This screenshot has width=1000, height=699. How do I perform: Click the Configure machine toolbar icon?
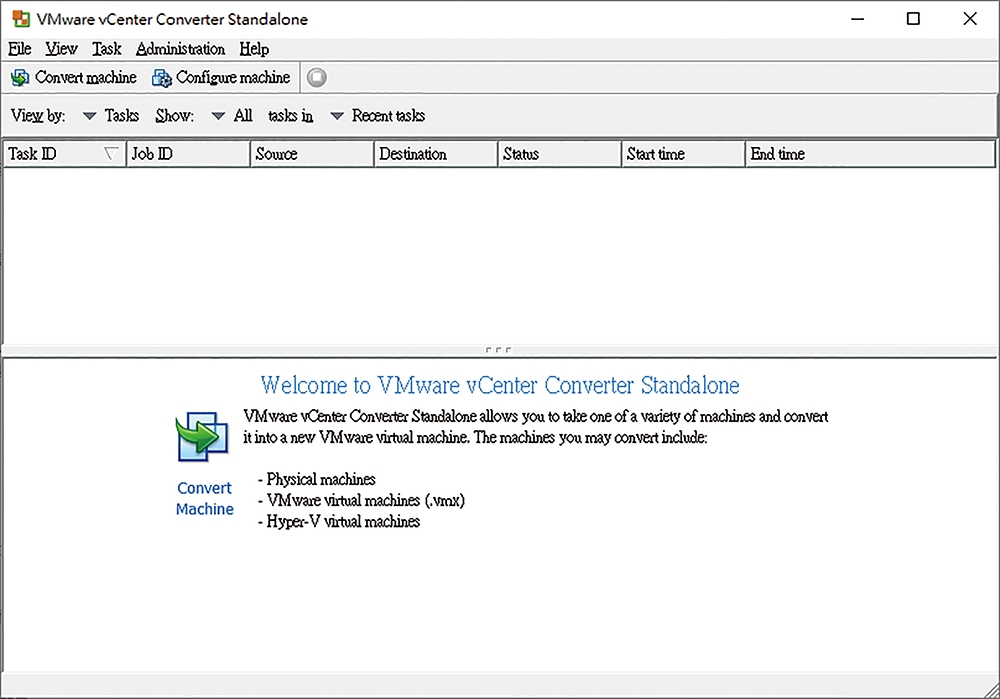162,78
